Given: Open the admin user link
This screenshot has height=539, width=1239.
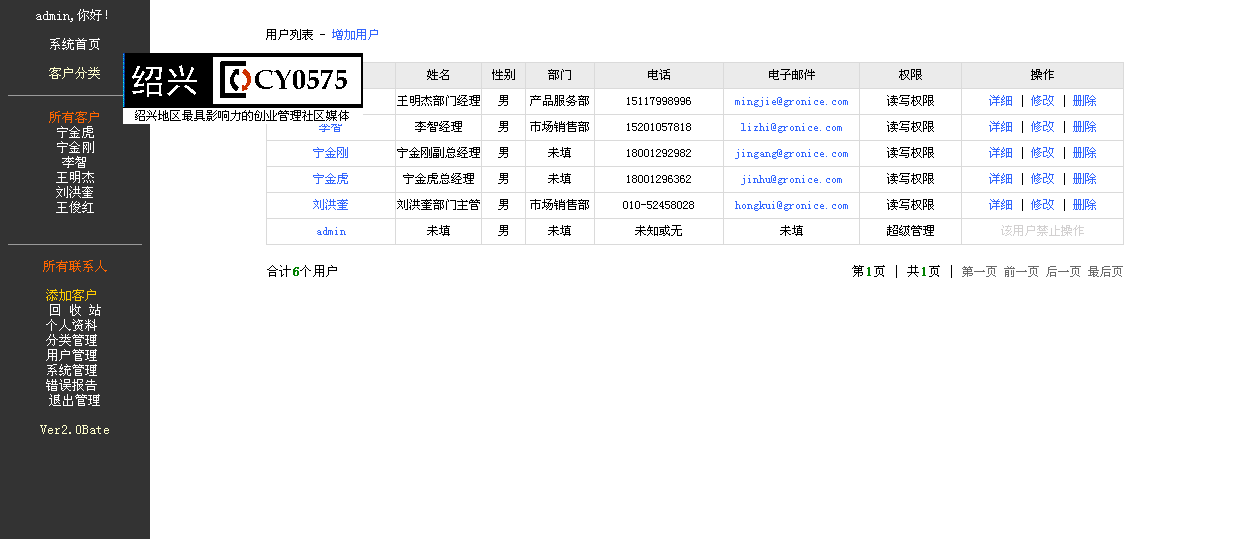Looking at the screenshot, I should pyautogui.click(x=331, y=231).
